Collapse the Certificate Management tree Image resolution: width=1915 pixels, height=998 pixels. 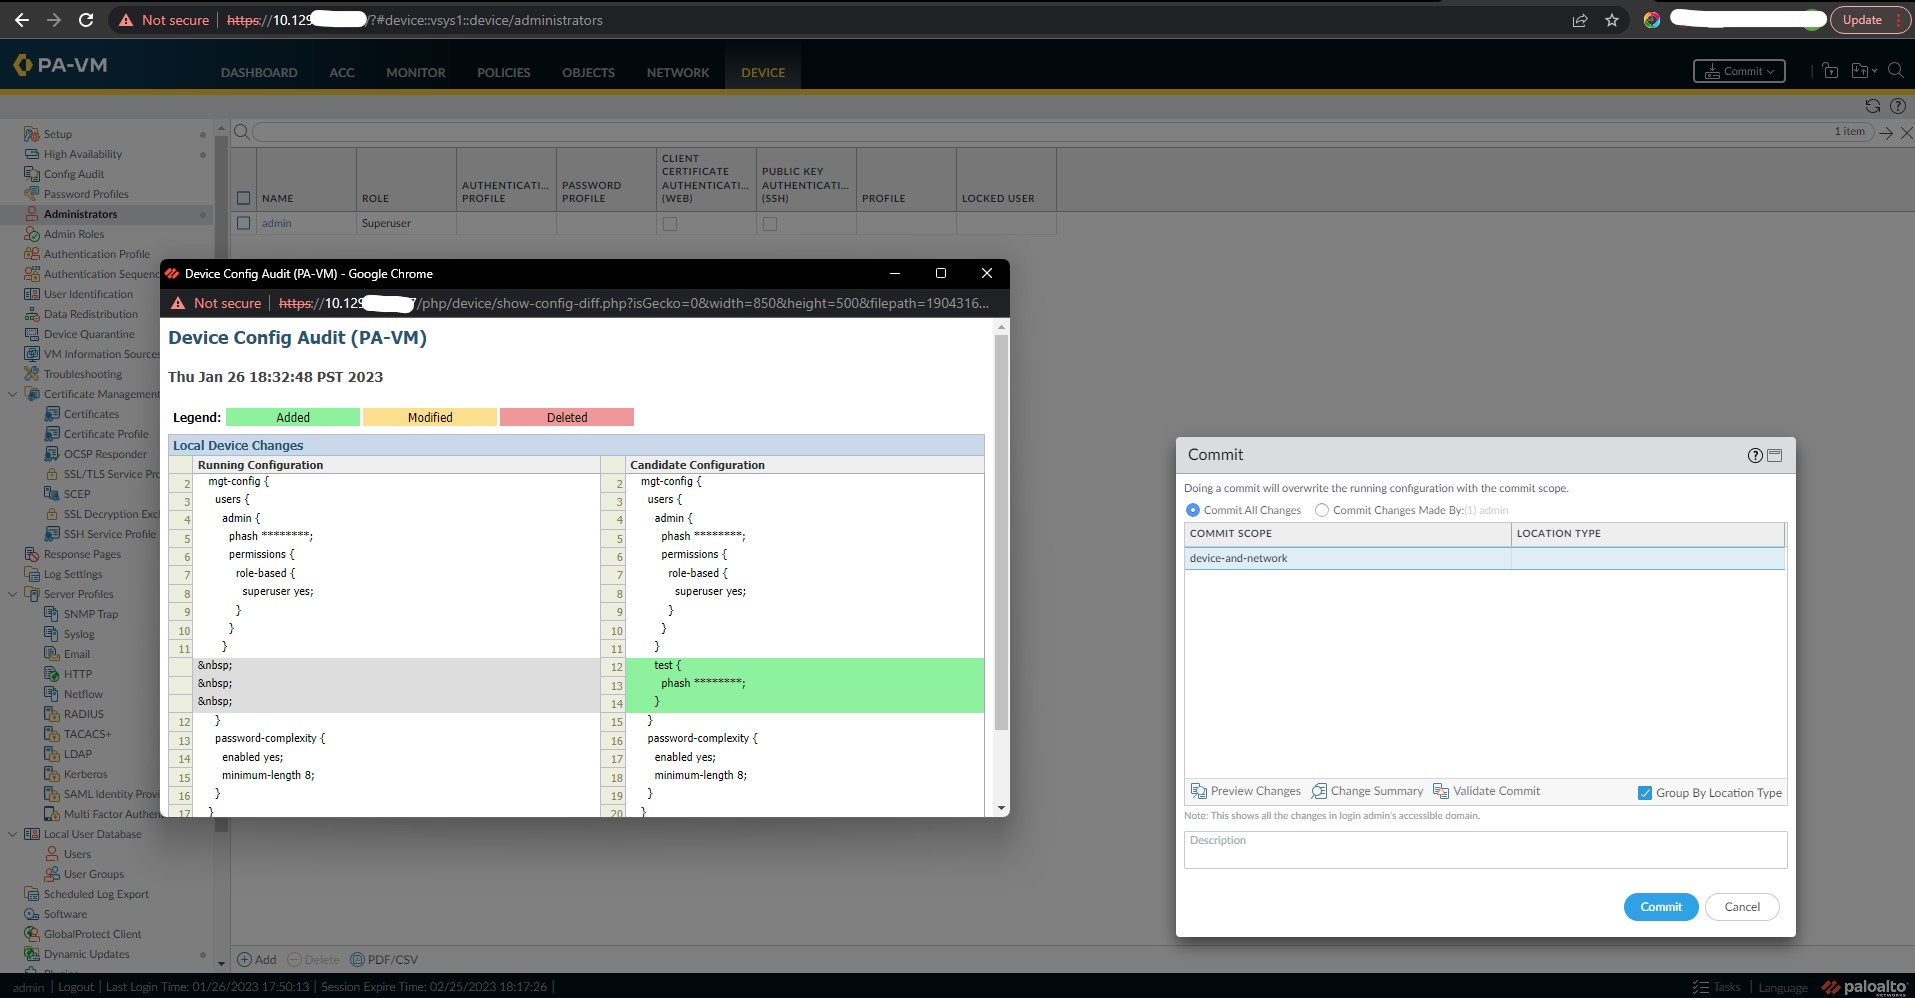(13, 393)
